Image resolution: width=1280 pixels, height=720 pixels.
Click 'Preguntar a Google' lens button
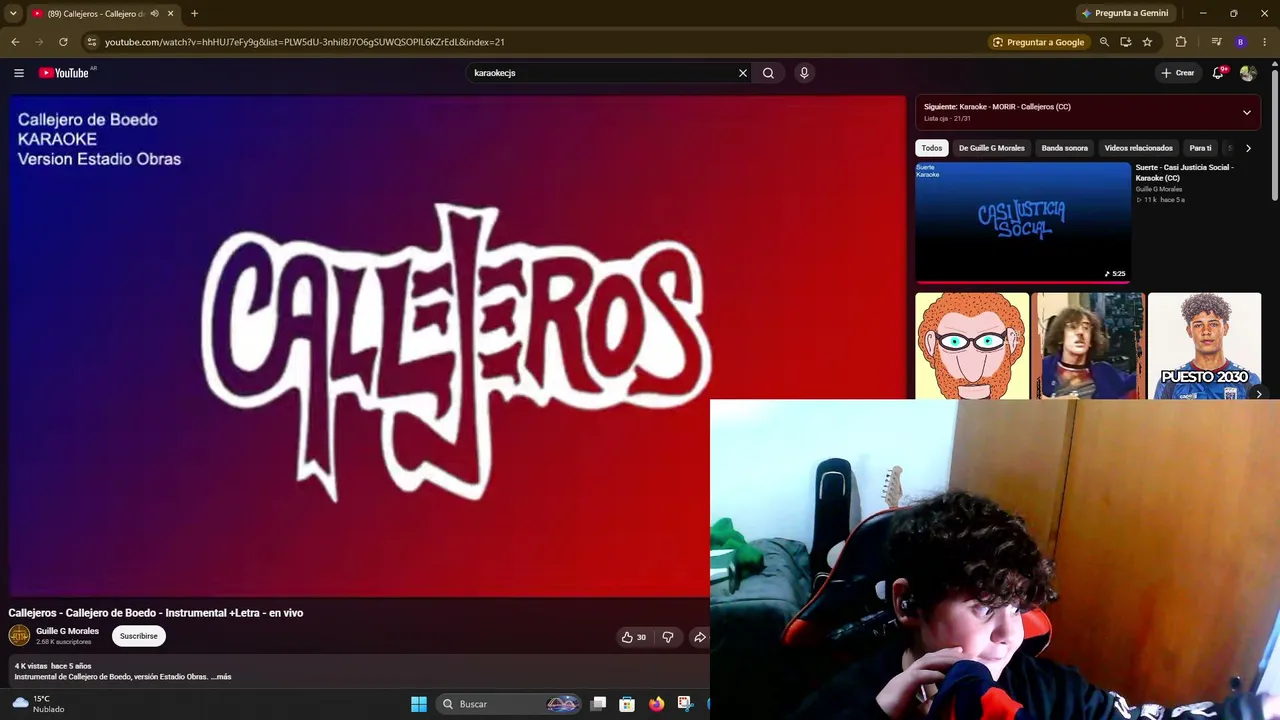(1038, 42)
